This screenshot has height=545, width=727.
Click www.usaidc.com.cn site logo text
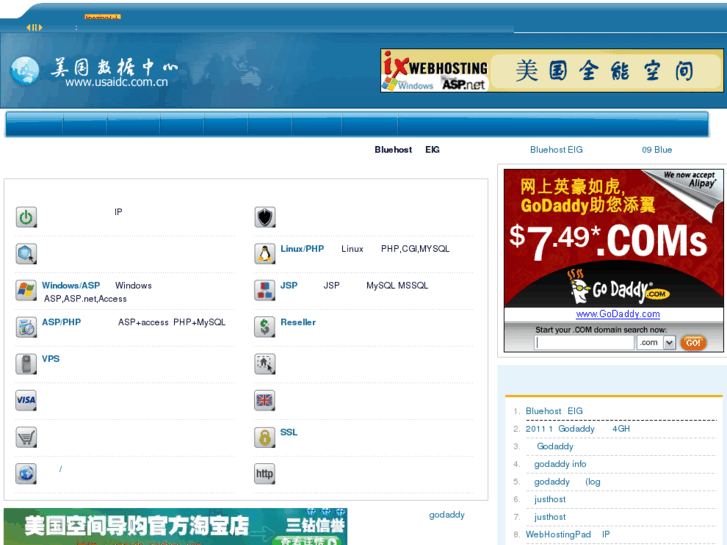tap(116, 83)
